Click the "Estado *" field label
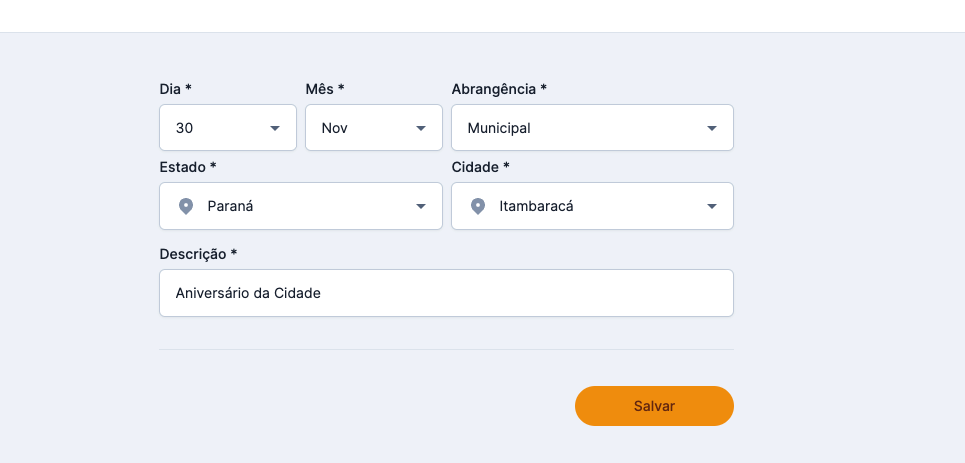 (188, 167)
